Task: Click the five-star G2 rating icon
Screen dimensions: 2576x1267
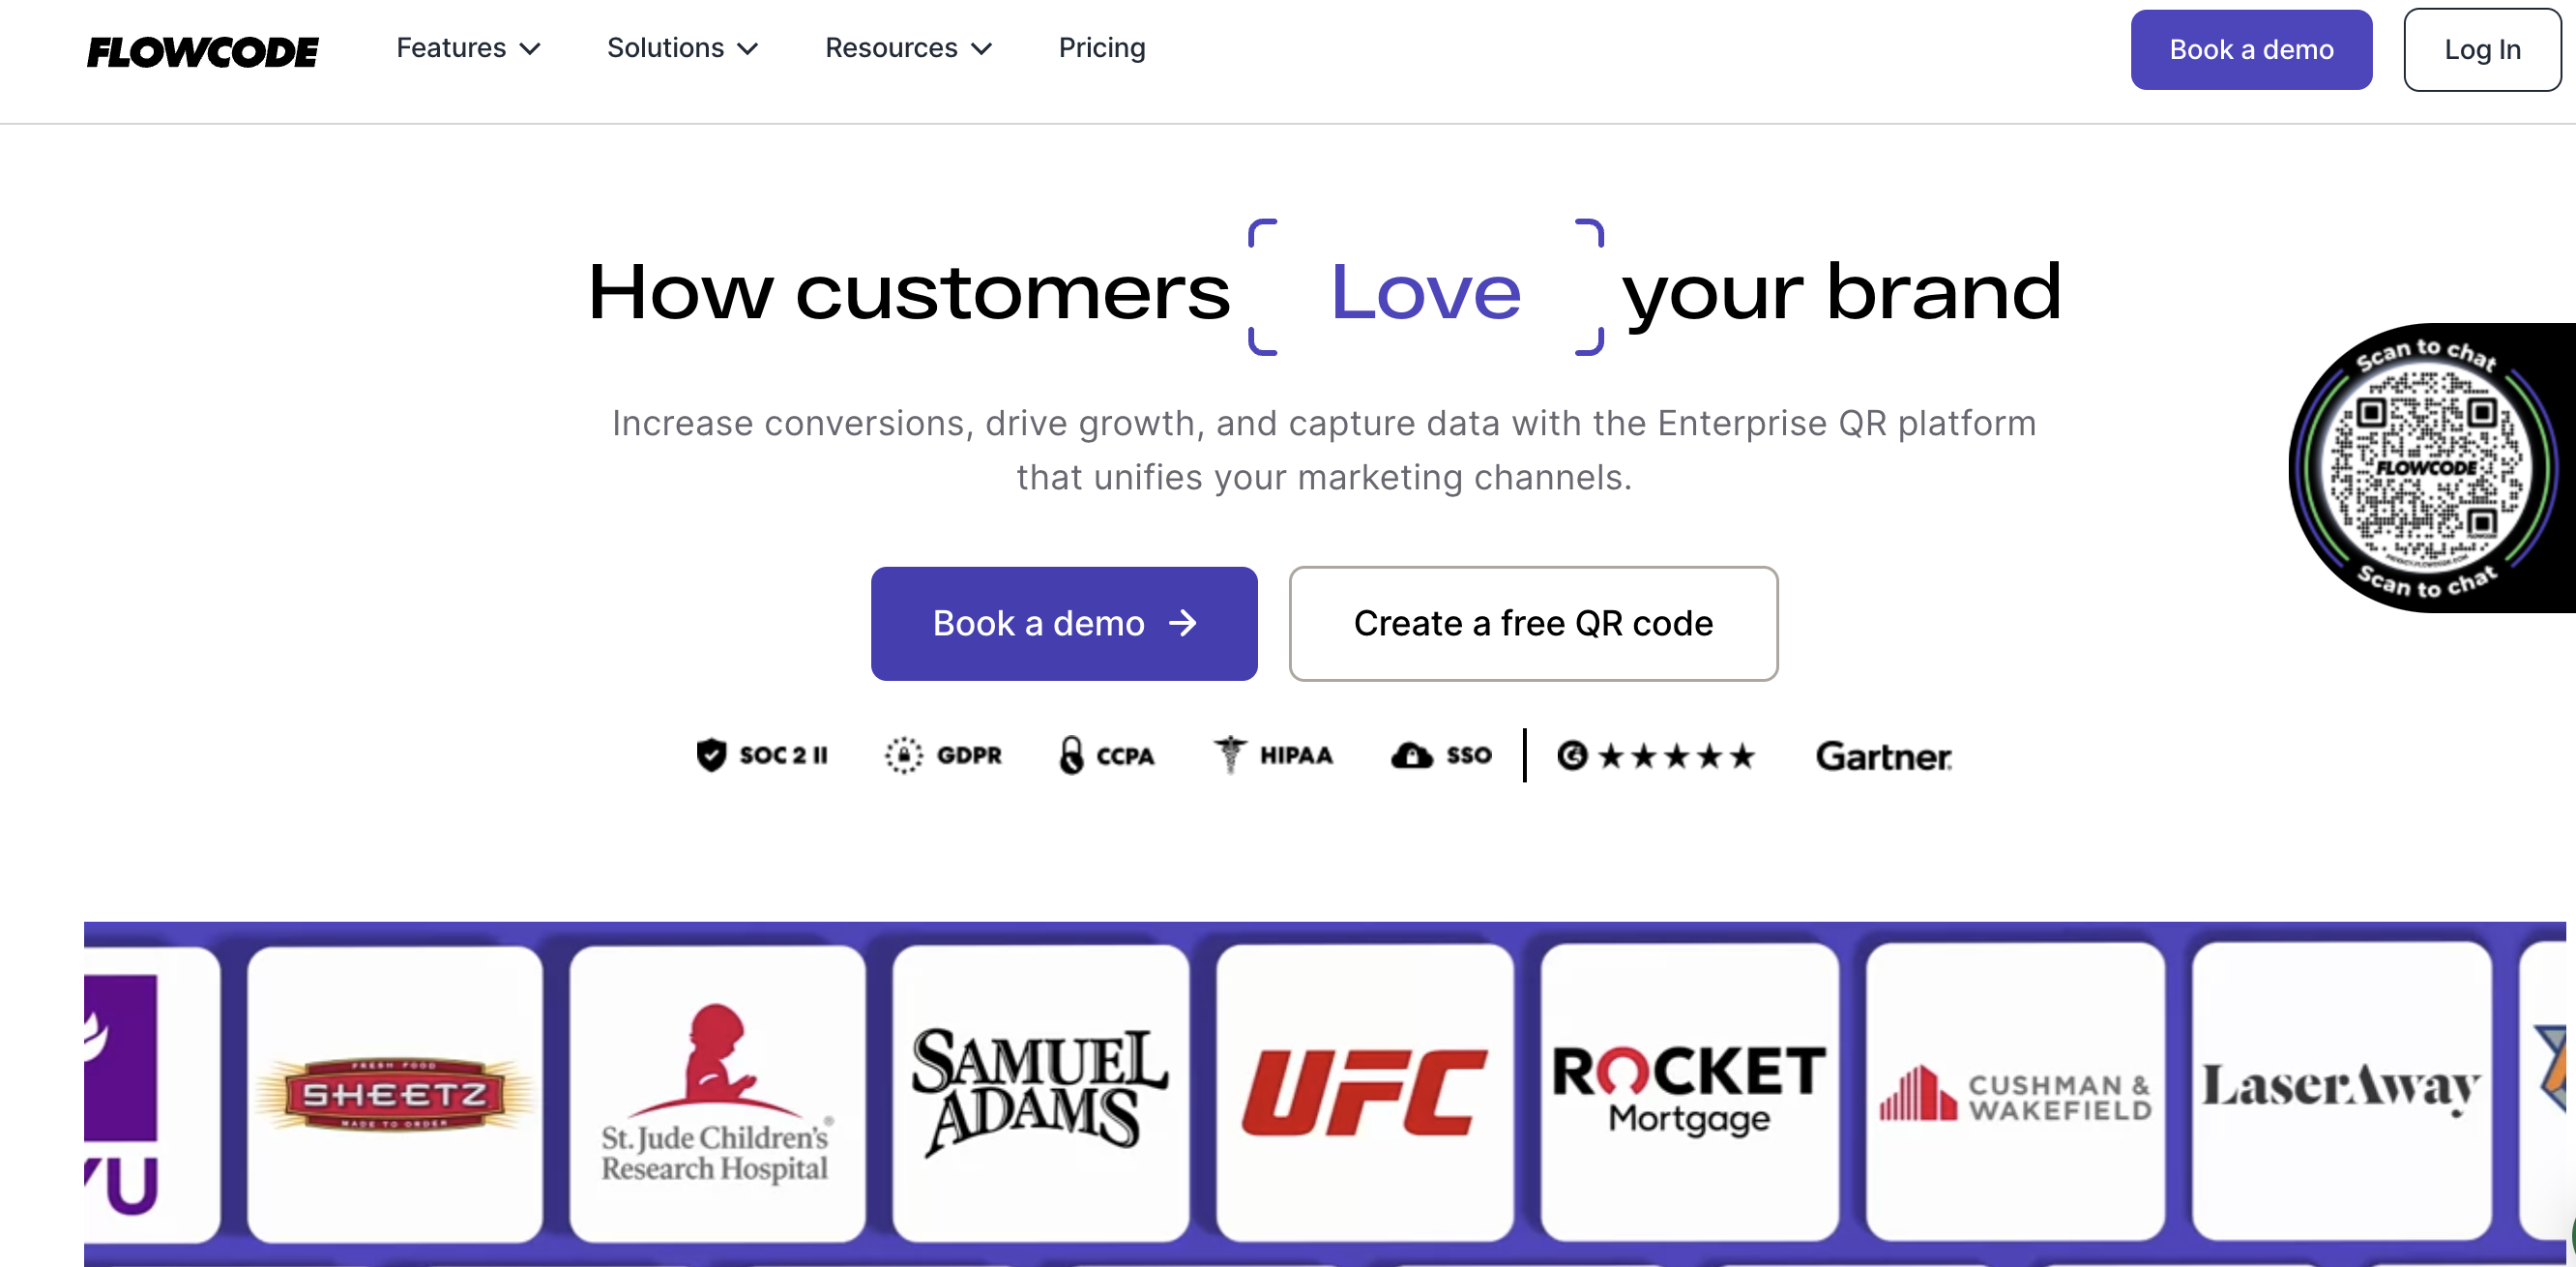Action: (x=1655, y=755)
